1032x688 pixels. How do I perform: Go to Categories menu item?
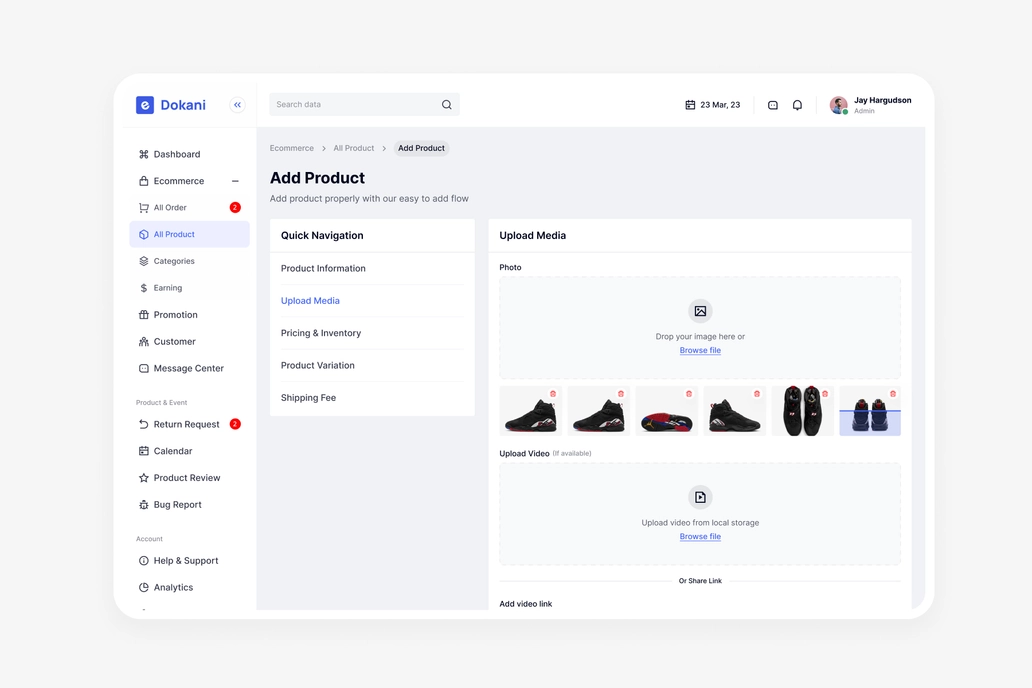190,261
